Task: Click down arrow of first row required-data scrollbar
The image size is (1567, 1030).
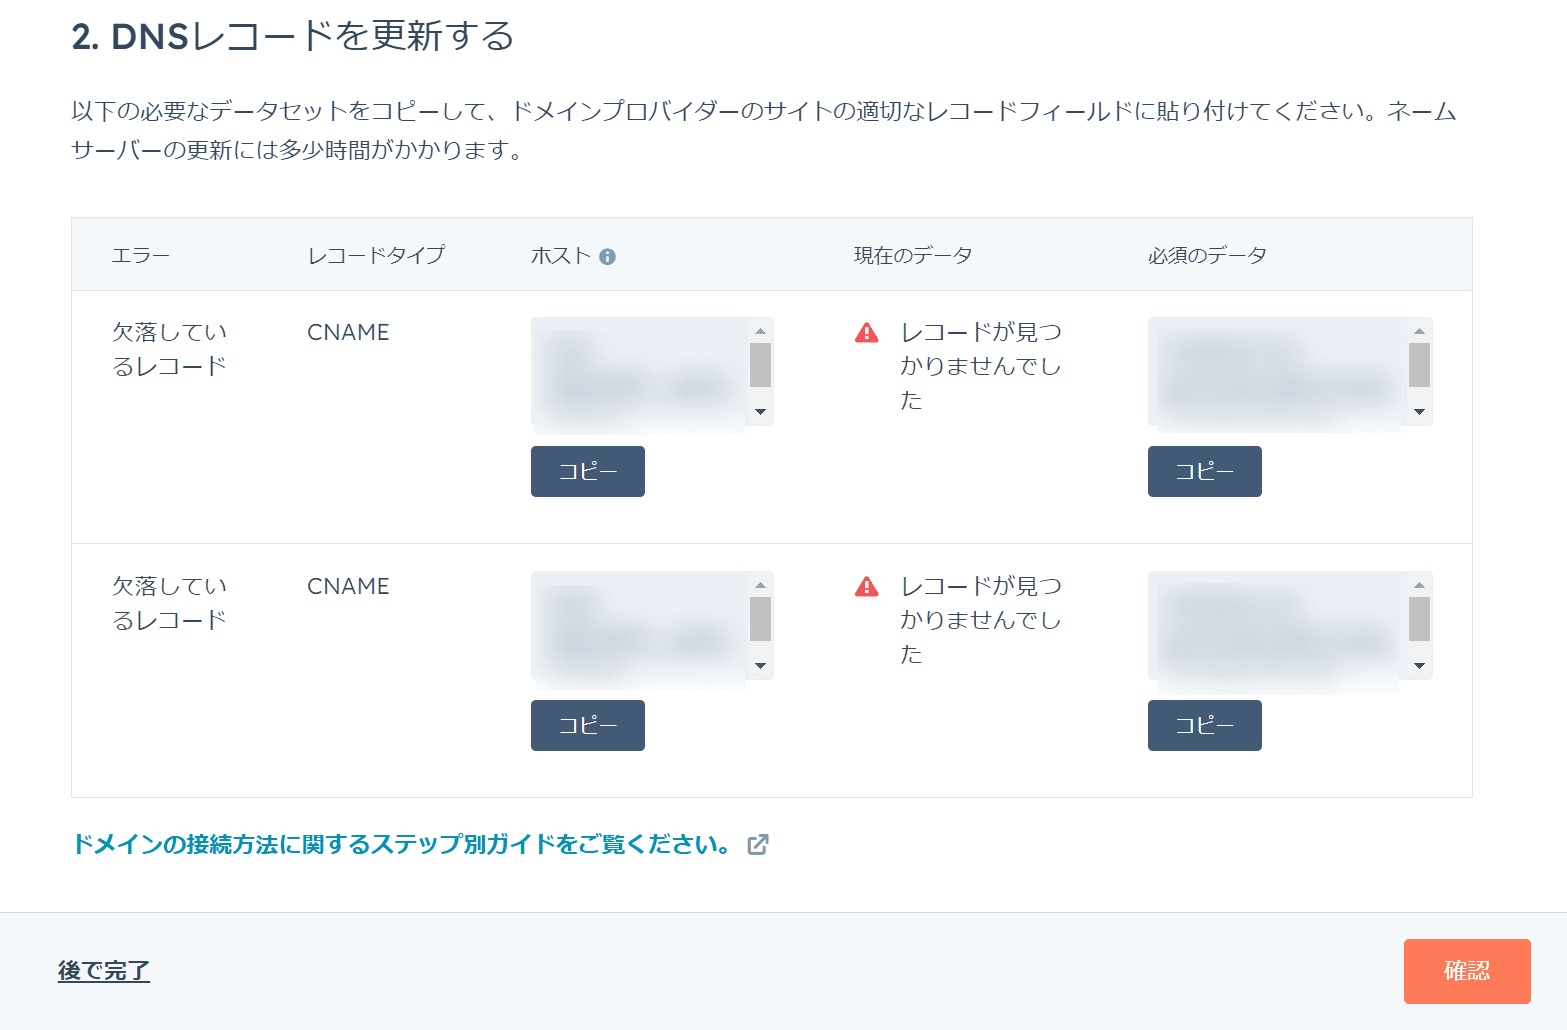Action: coord(1419,412)
